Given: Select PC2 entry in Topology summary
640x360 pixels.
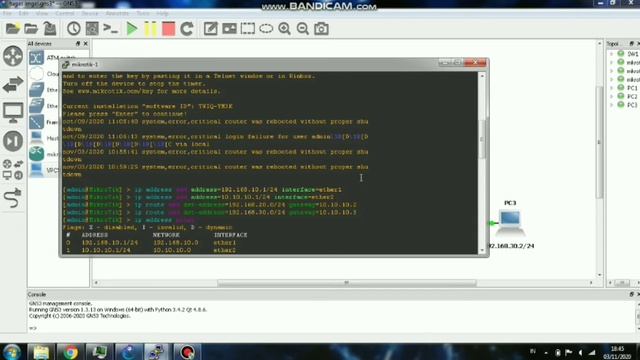Looking at the screenshot, I should click(627, 96).
